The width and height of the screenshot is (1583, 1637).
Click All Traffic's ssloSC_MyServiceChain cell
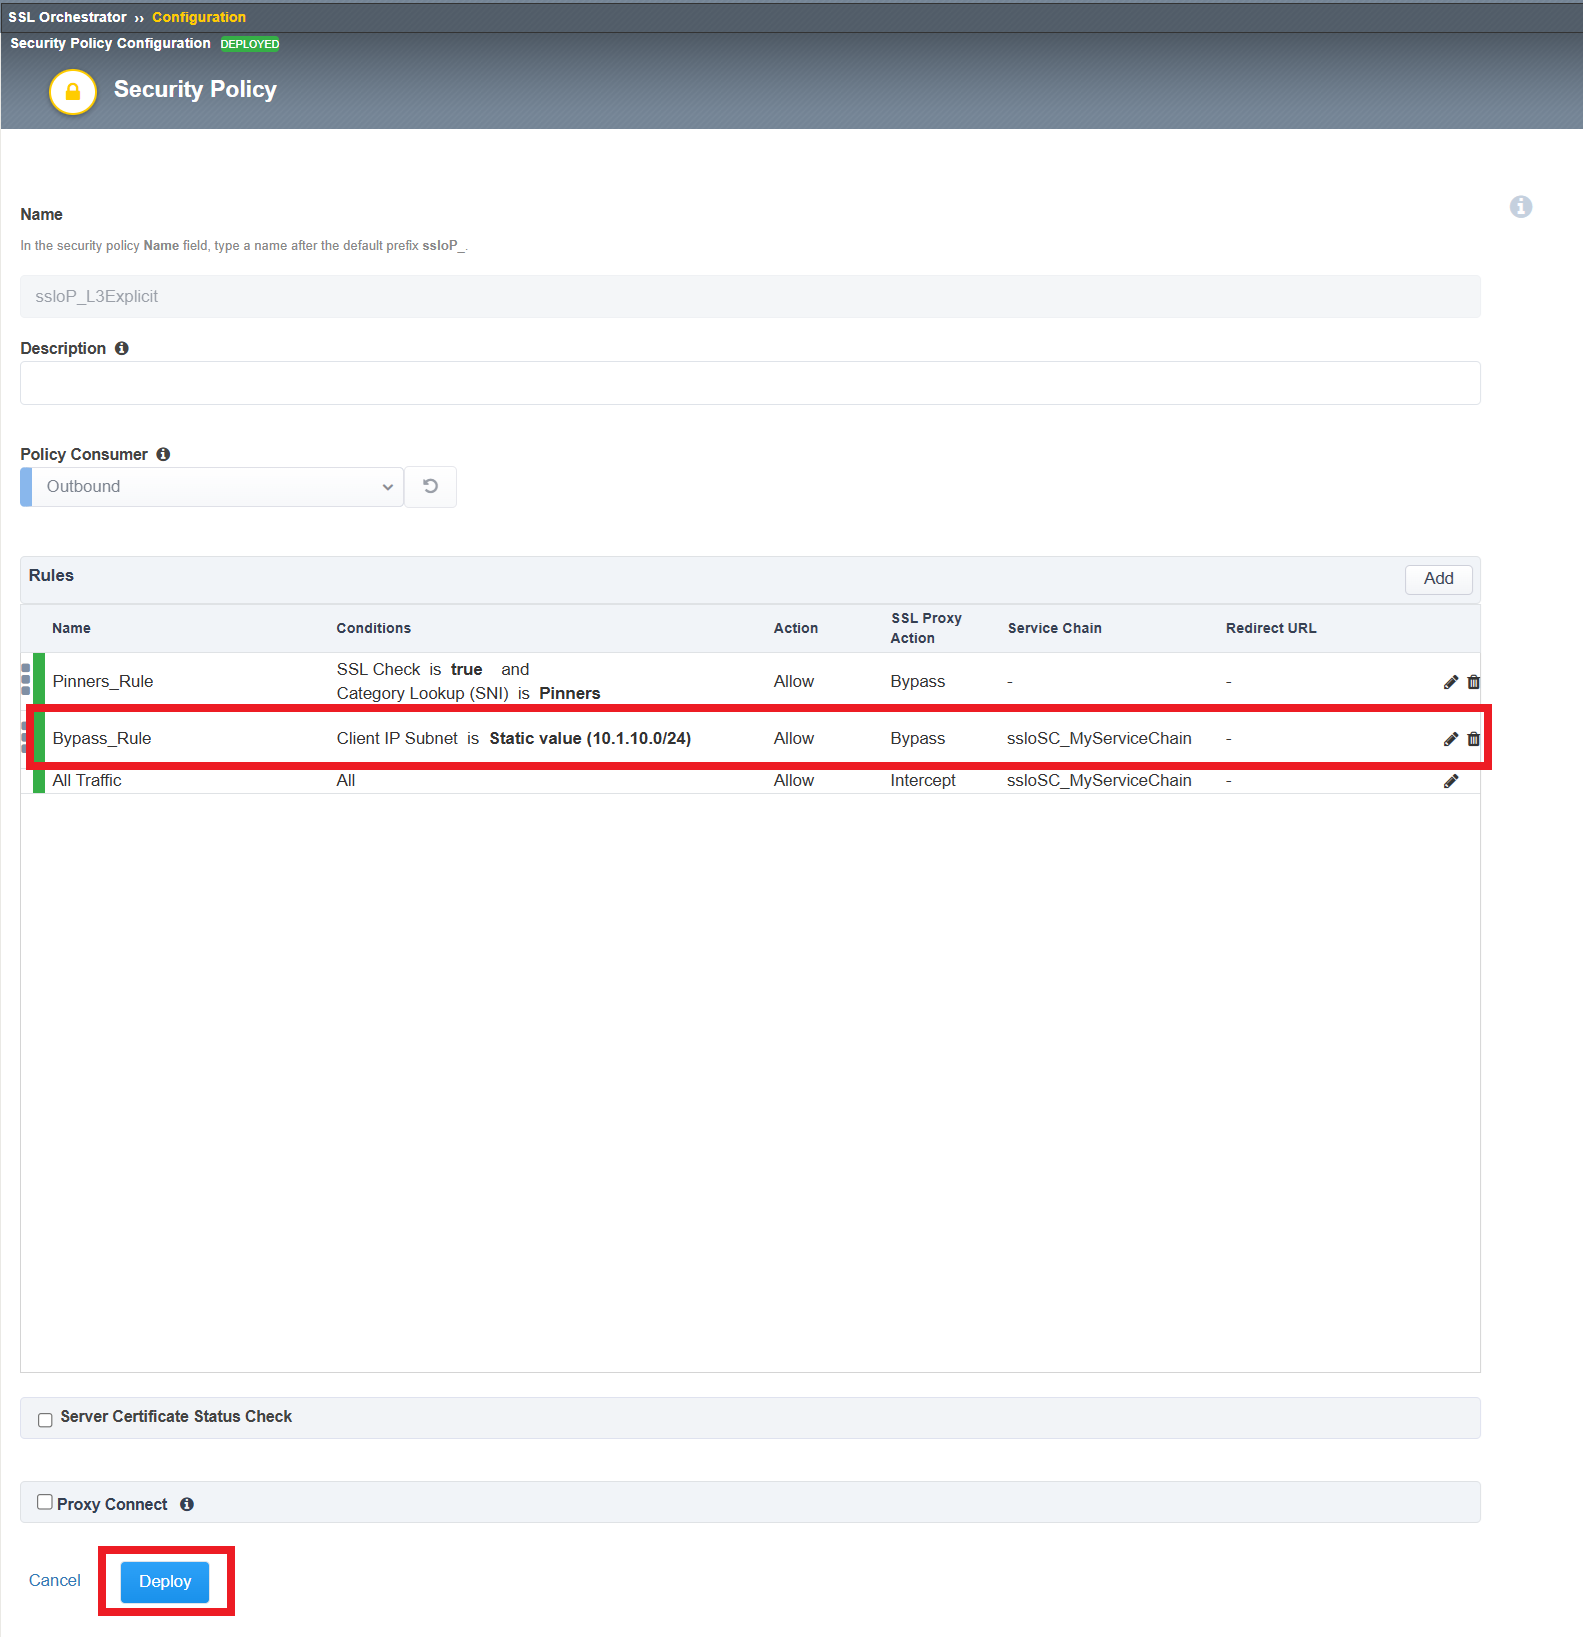pos(1099,780)
